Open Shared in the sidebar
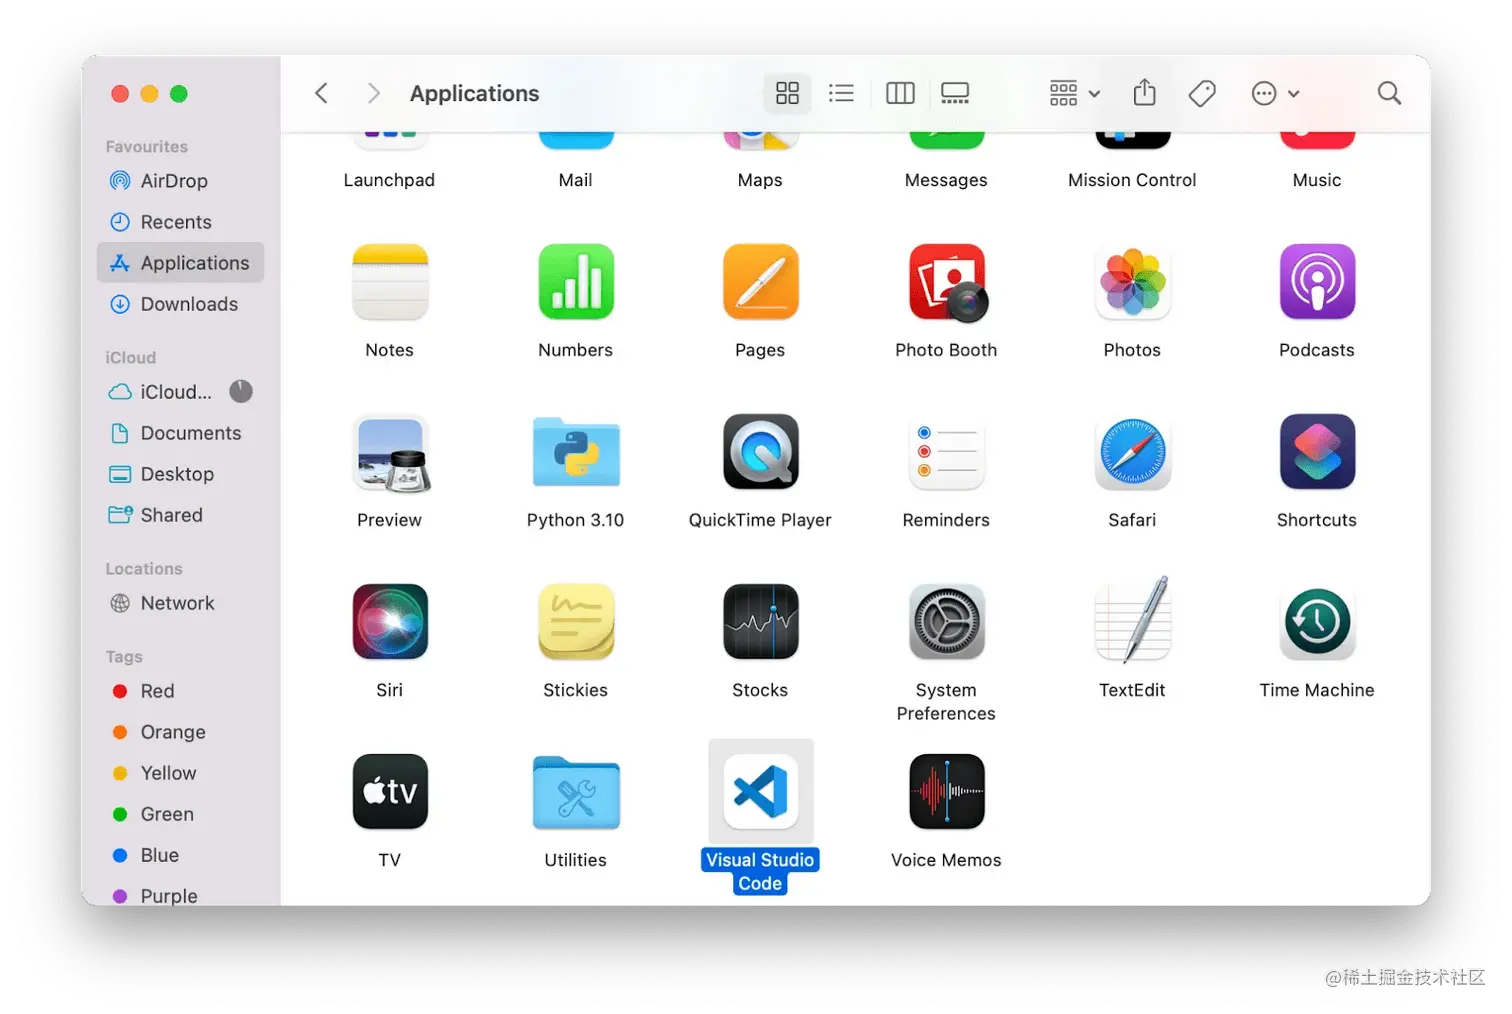The width and height of the screenshot is (1512, 1014). click(x=181, y=515)
